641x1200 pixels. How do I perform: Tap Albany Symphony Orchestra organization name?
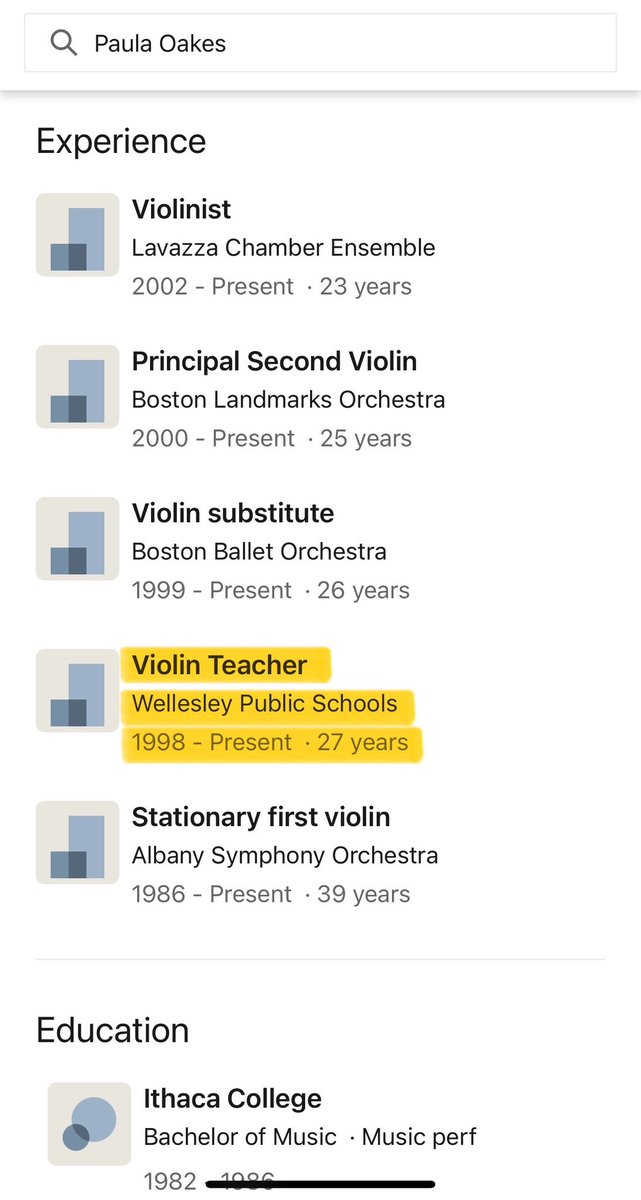(x=285, y=855)
